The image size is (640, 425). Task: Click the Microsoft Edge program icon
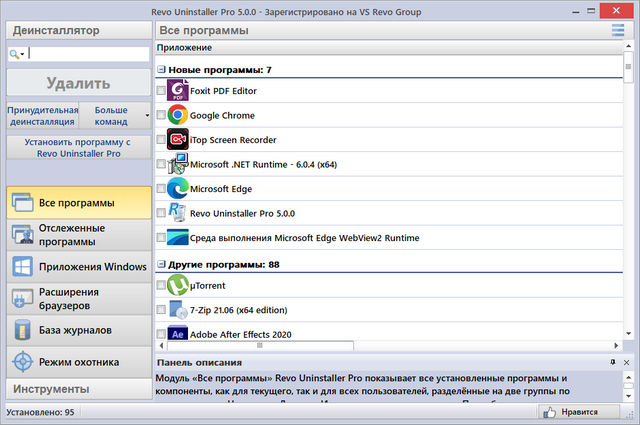(177, 188)
